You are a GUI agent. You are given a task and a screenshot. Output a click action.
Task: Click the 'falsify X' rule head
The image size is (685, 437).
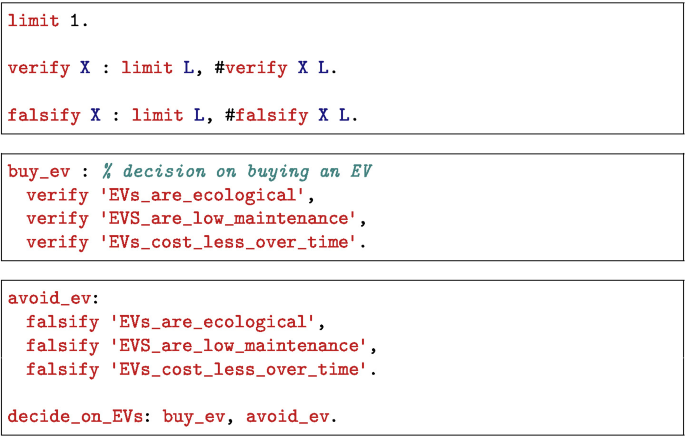54,115
